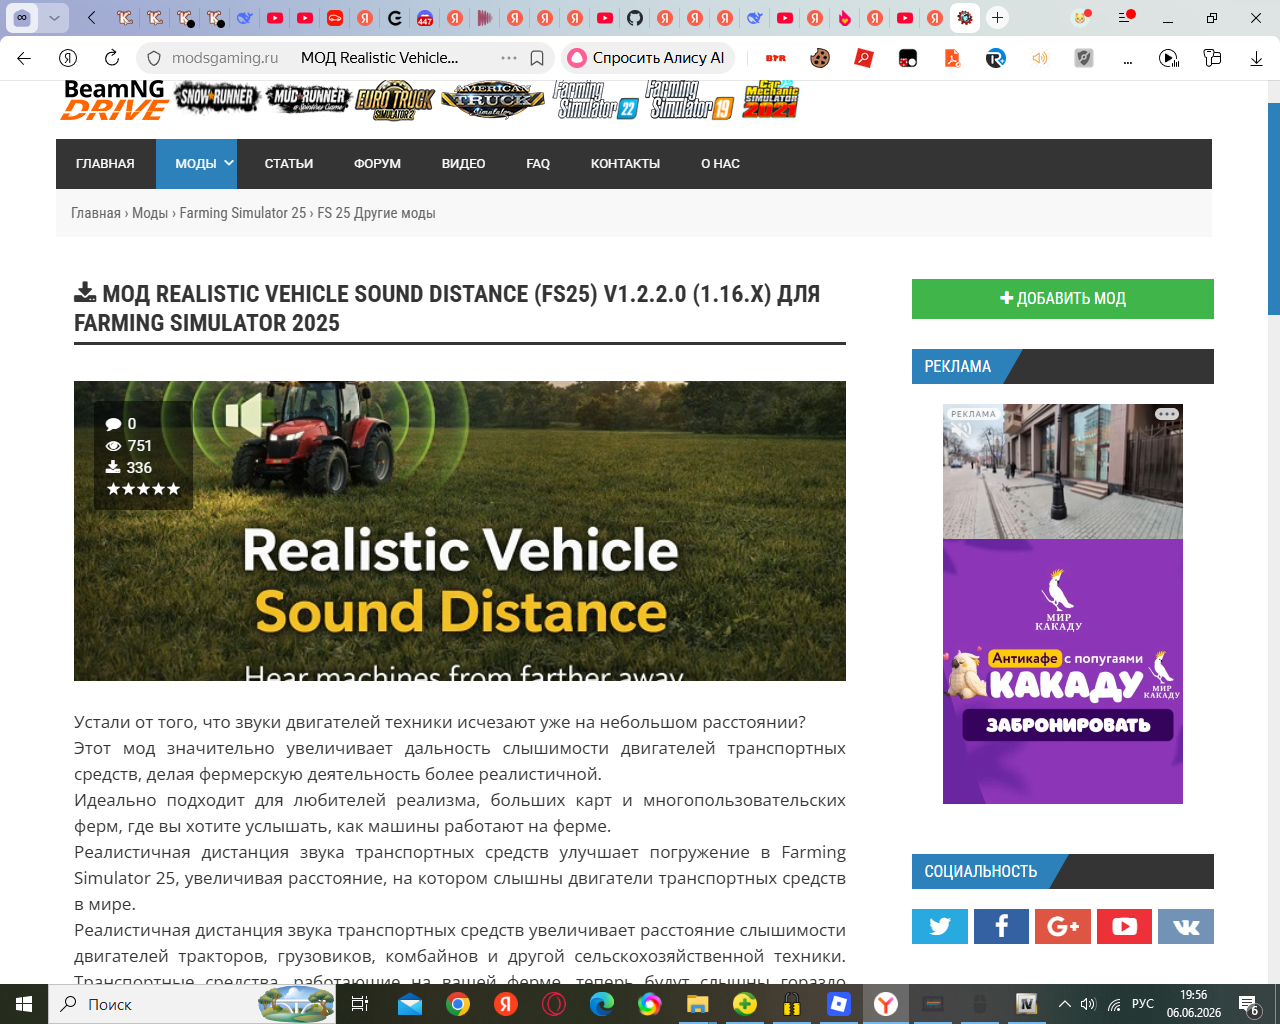The image size is (1280, 1024).
Task: Open Euro Truck Simulator 2 logo
Action: [394, 100]
